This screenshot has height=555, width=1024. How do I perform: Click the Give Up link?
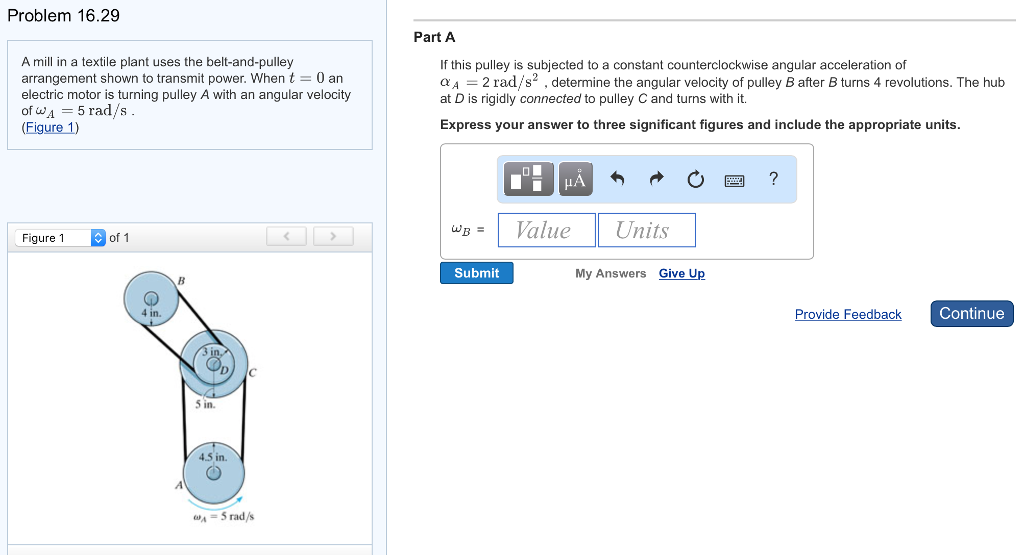coord(681,274)
